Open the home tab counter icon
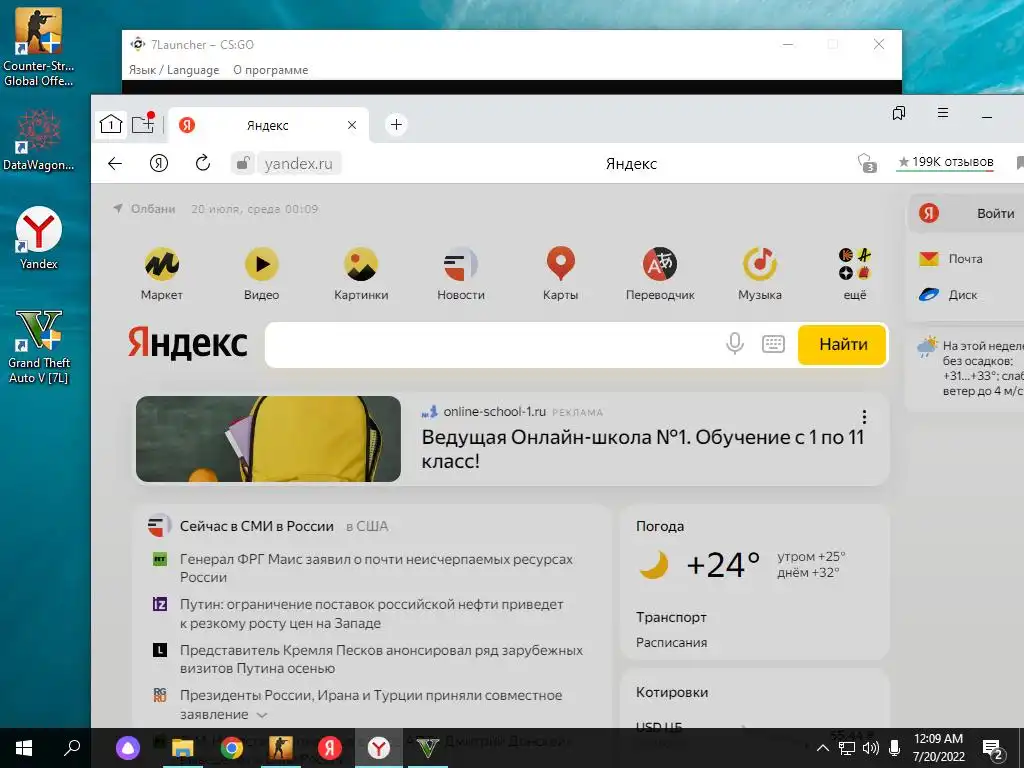Screen dimensions: 1024x768 coord(111,124)
